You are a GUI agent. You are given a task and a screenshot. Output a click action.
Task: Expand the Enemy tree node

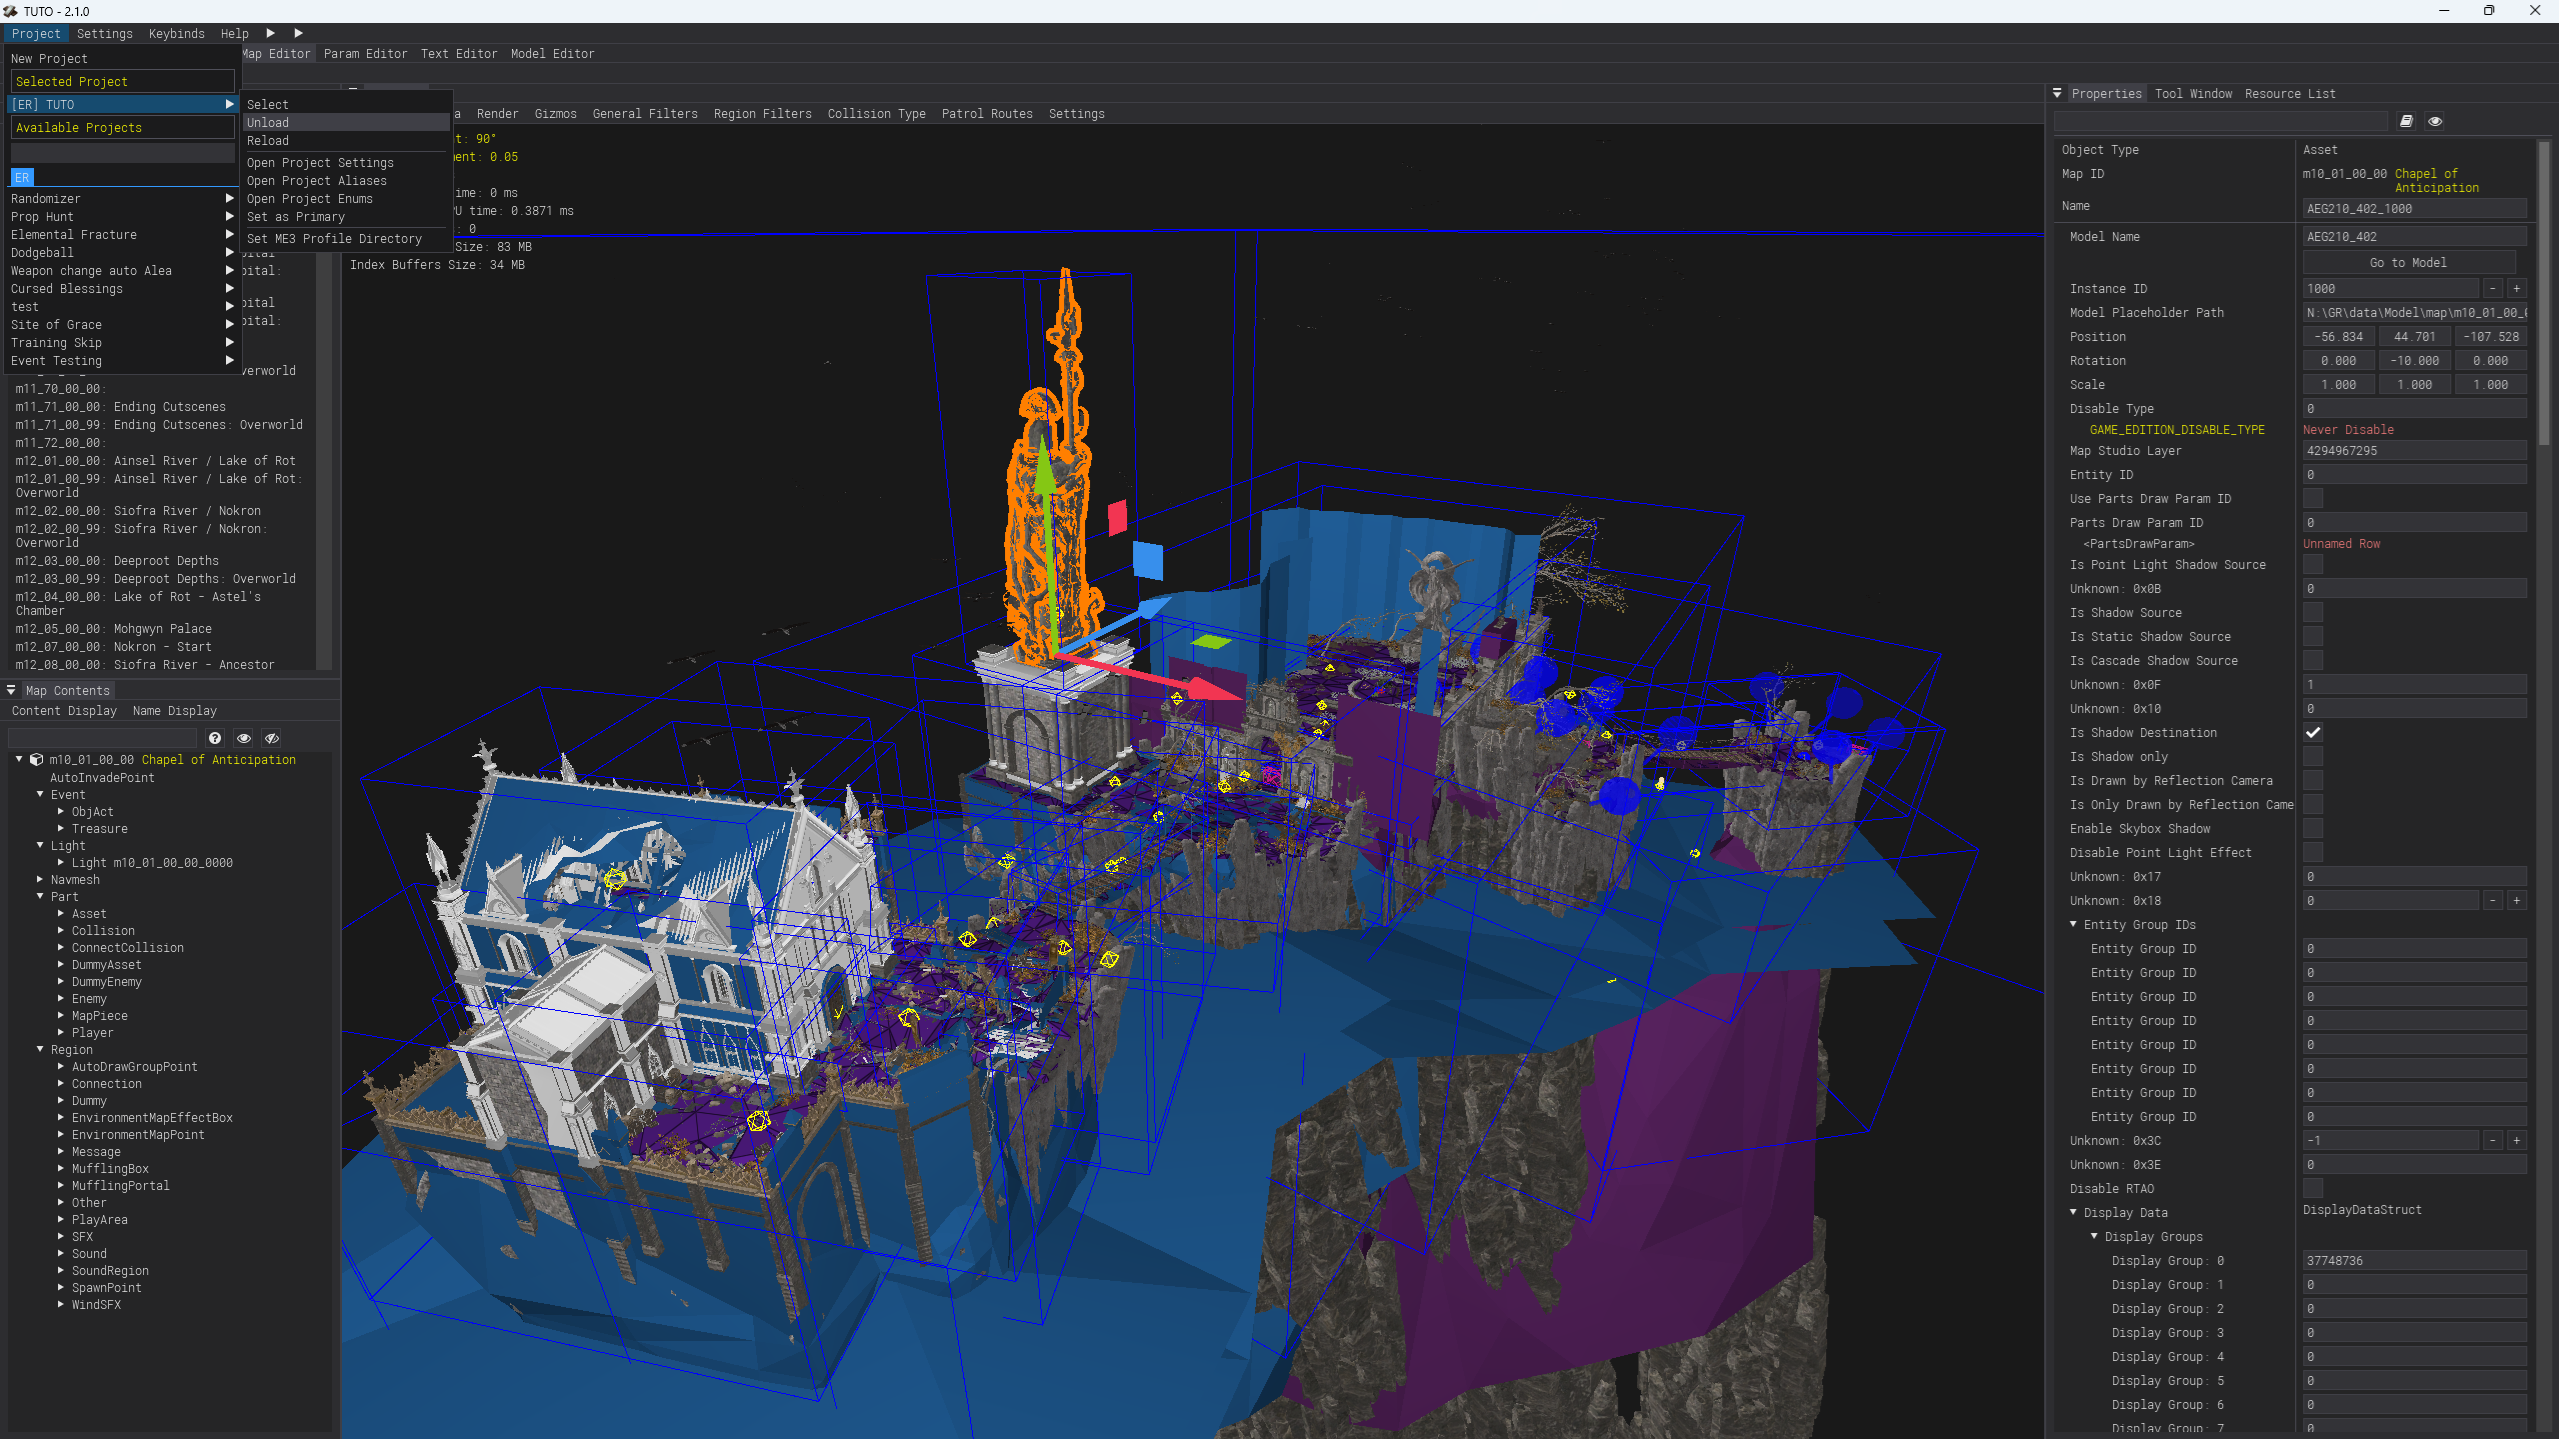pyautogui.click(x=61, y=999)
